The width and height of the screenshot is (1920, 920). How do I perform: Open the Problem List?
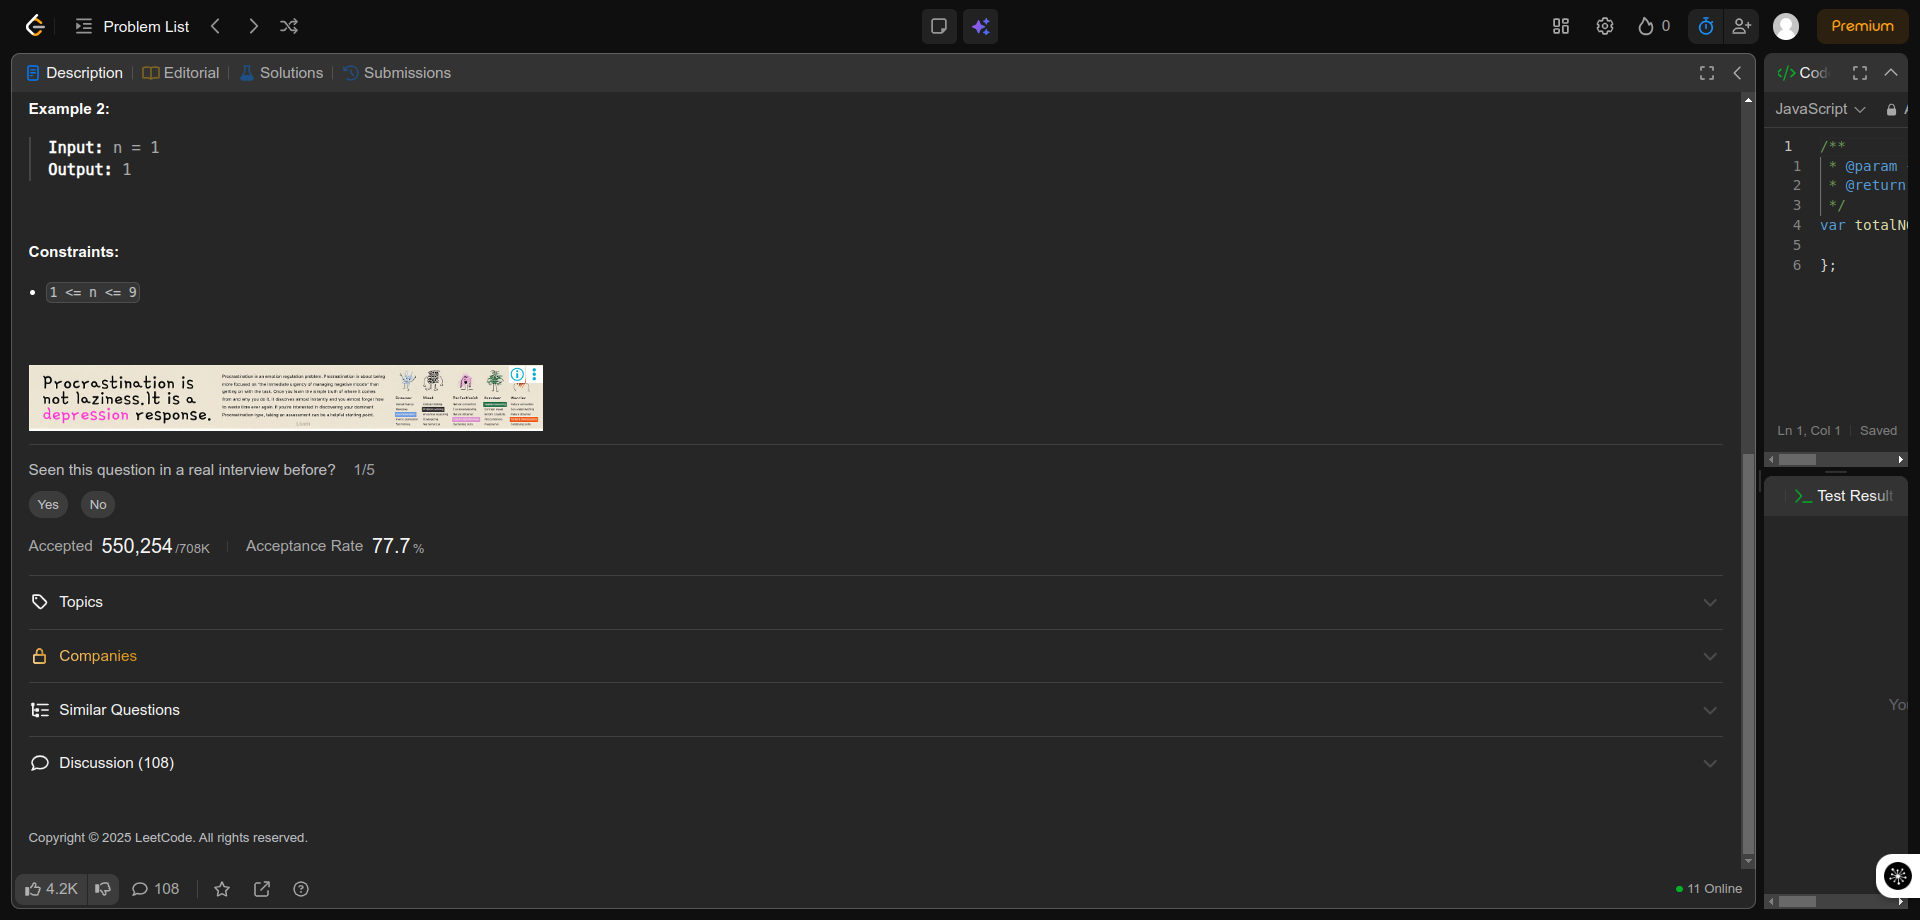point(133,26)
